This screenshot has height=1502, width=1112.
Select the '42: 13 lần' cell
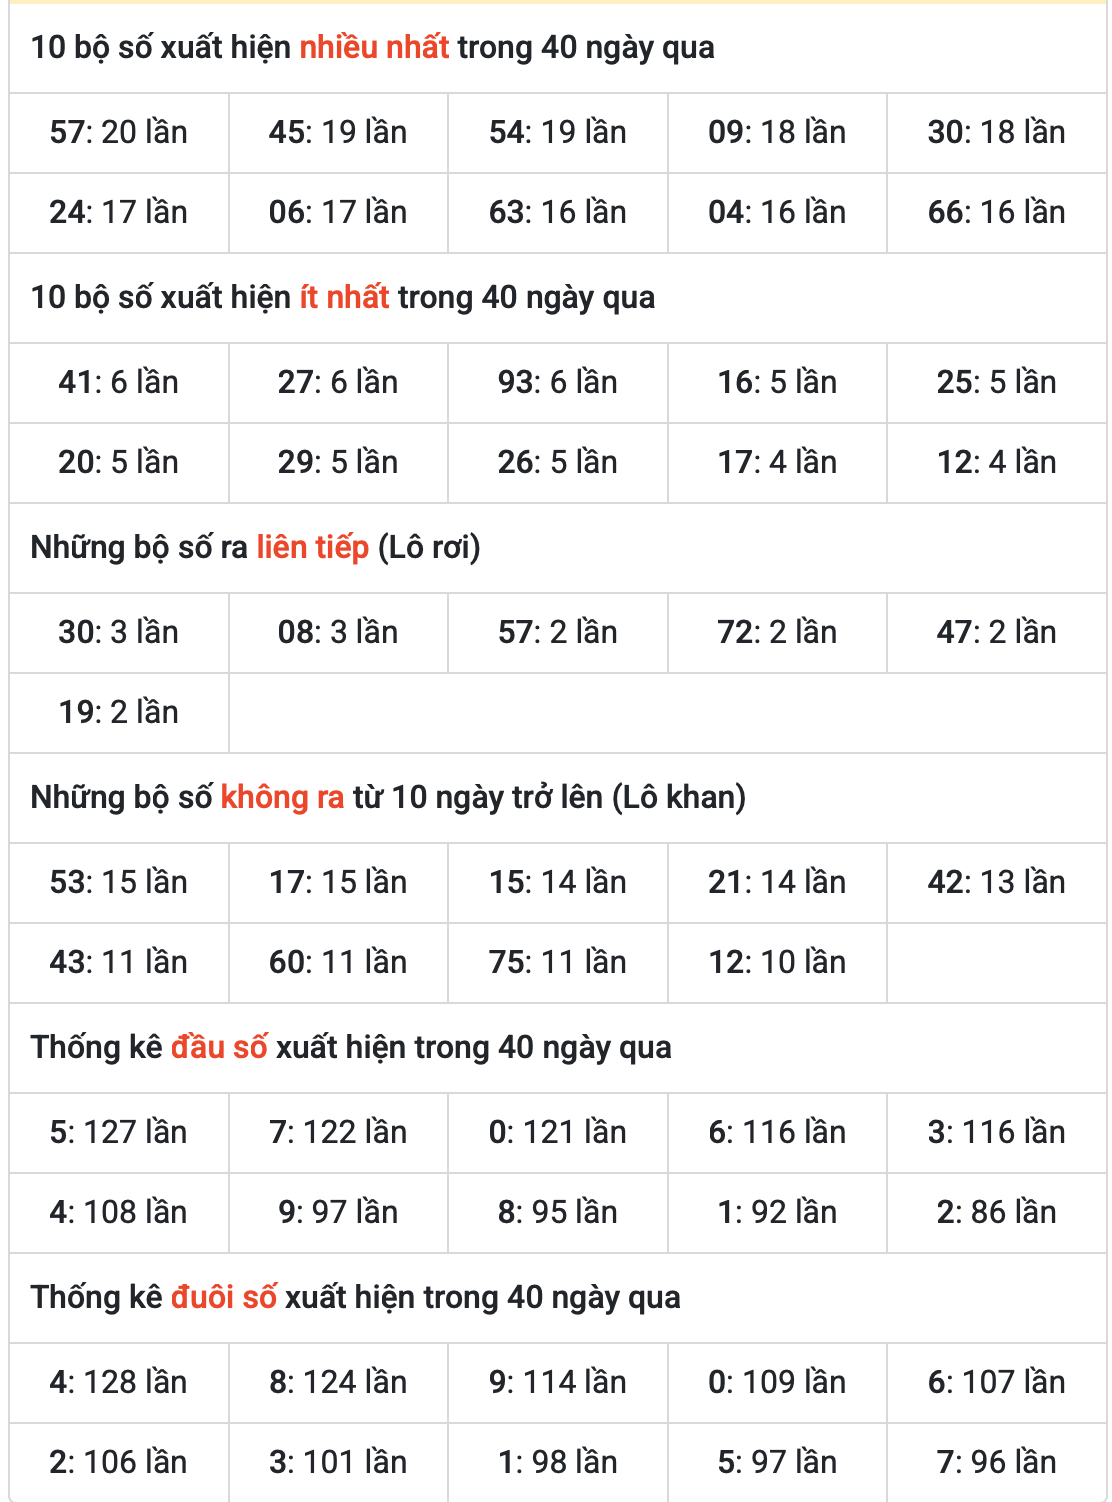996,883
